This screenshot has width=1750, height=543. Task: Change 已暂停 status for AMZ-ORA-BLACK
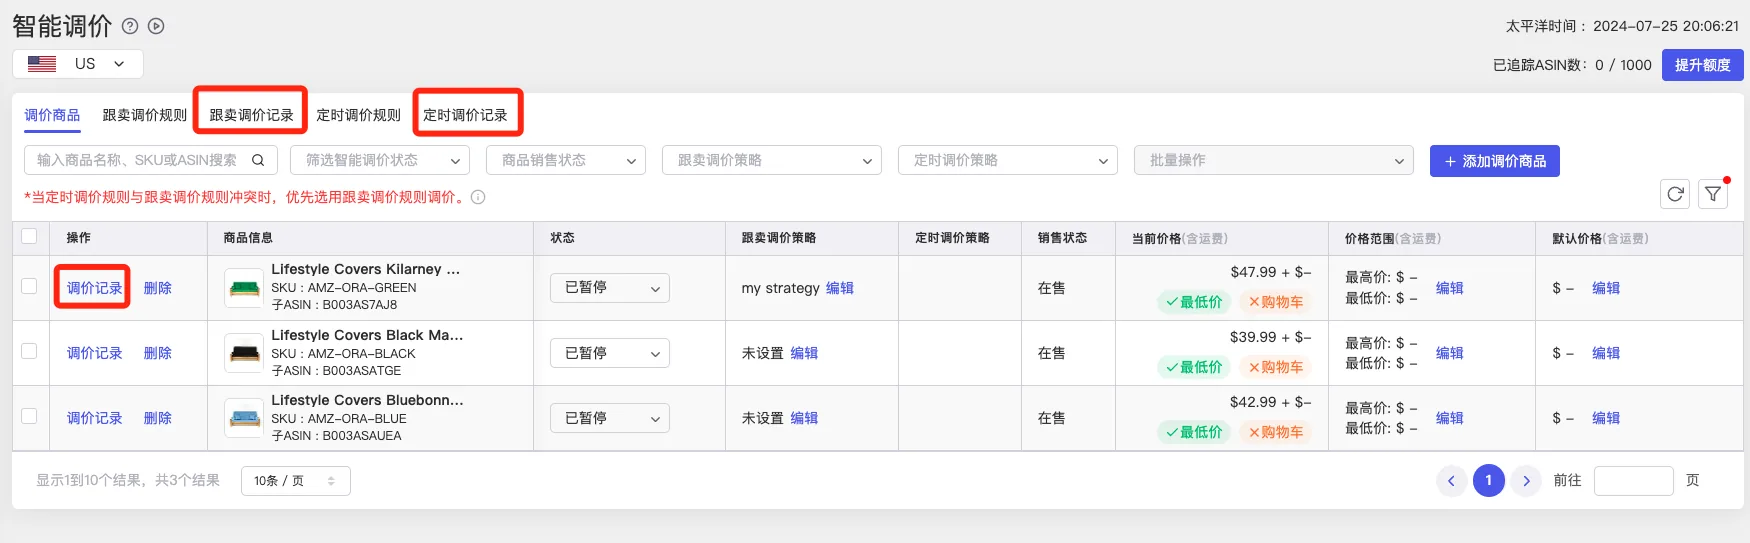610,353
